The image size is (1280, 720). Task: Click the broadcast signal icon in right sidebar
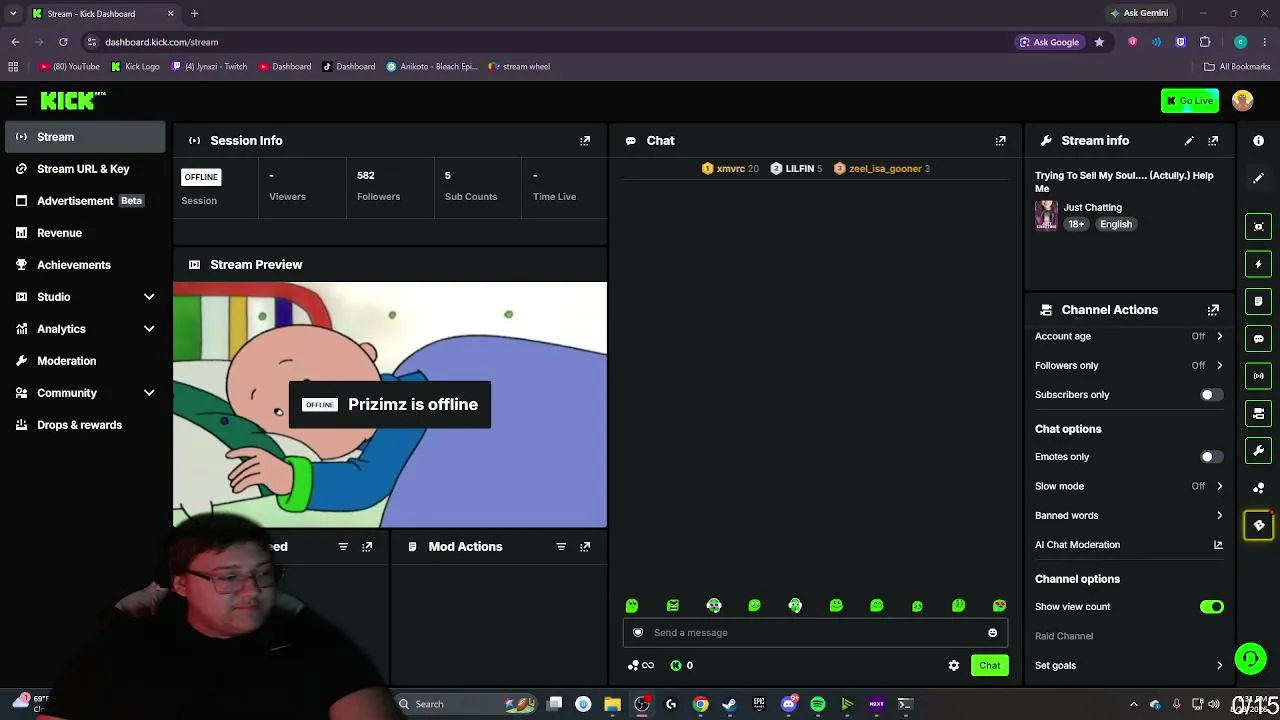(x=1258, y=376)
